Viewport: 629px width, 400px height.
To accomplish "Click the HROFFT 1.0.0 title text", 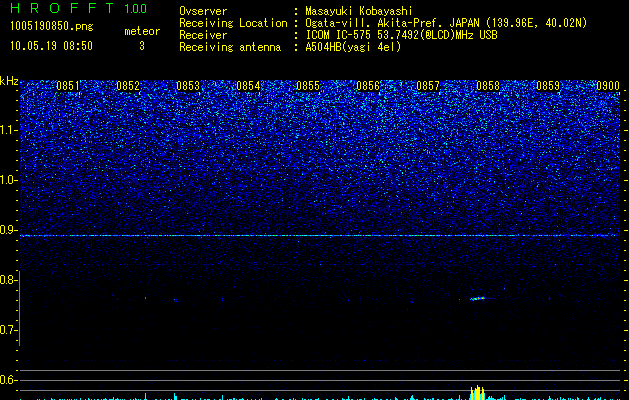I will click(78, 8).
